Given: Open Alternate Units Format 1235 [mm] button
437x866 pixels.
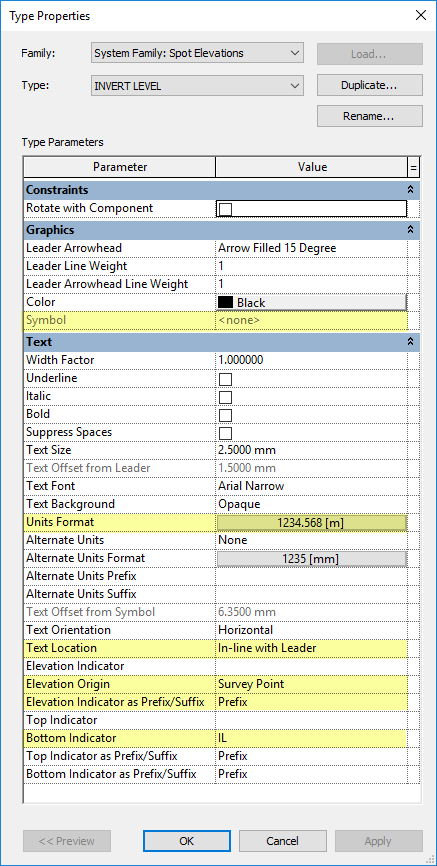Looking at the screenshot, I should click(x=312, y=559).
